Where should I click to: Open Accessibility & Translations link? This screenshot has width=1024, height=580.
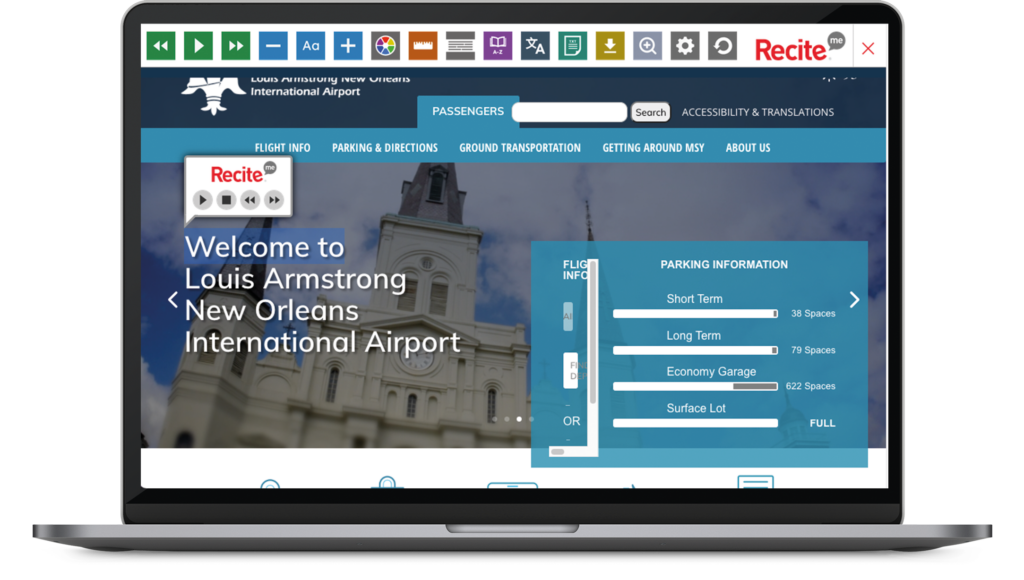758,112
